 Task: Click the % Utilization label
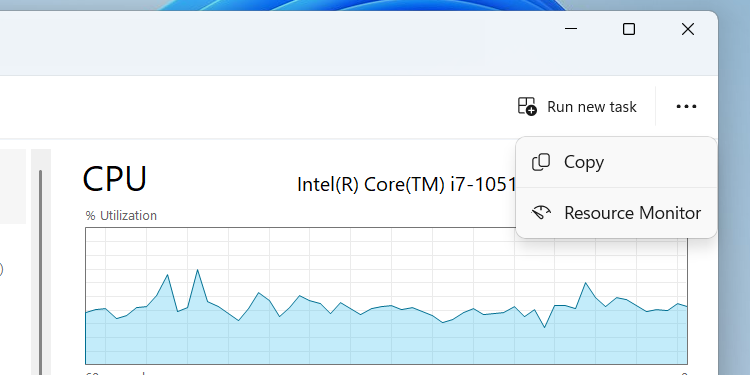click(x=121, y=216)
